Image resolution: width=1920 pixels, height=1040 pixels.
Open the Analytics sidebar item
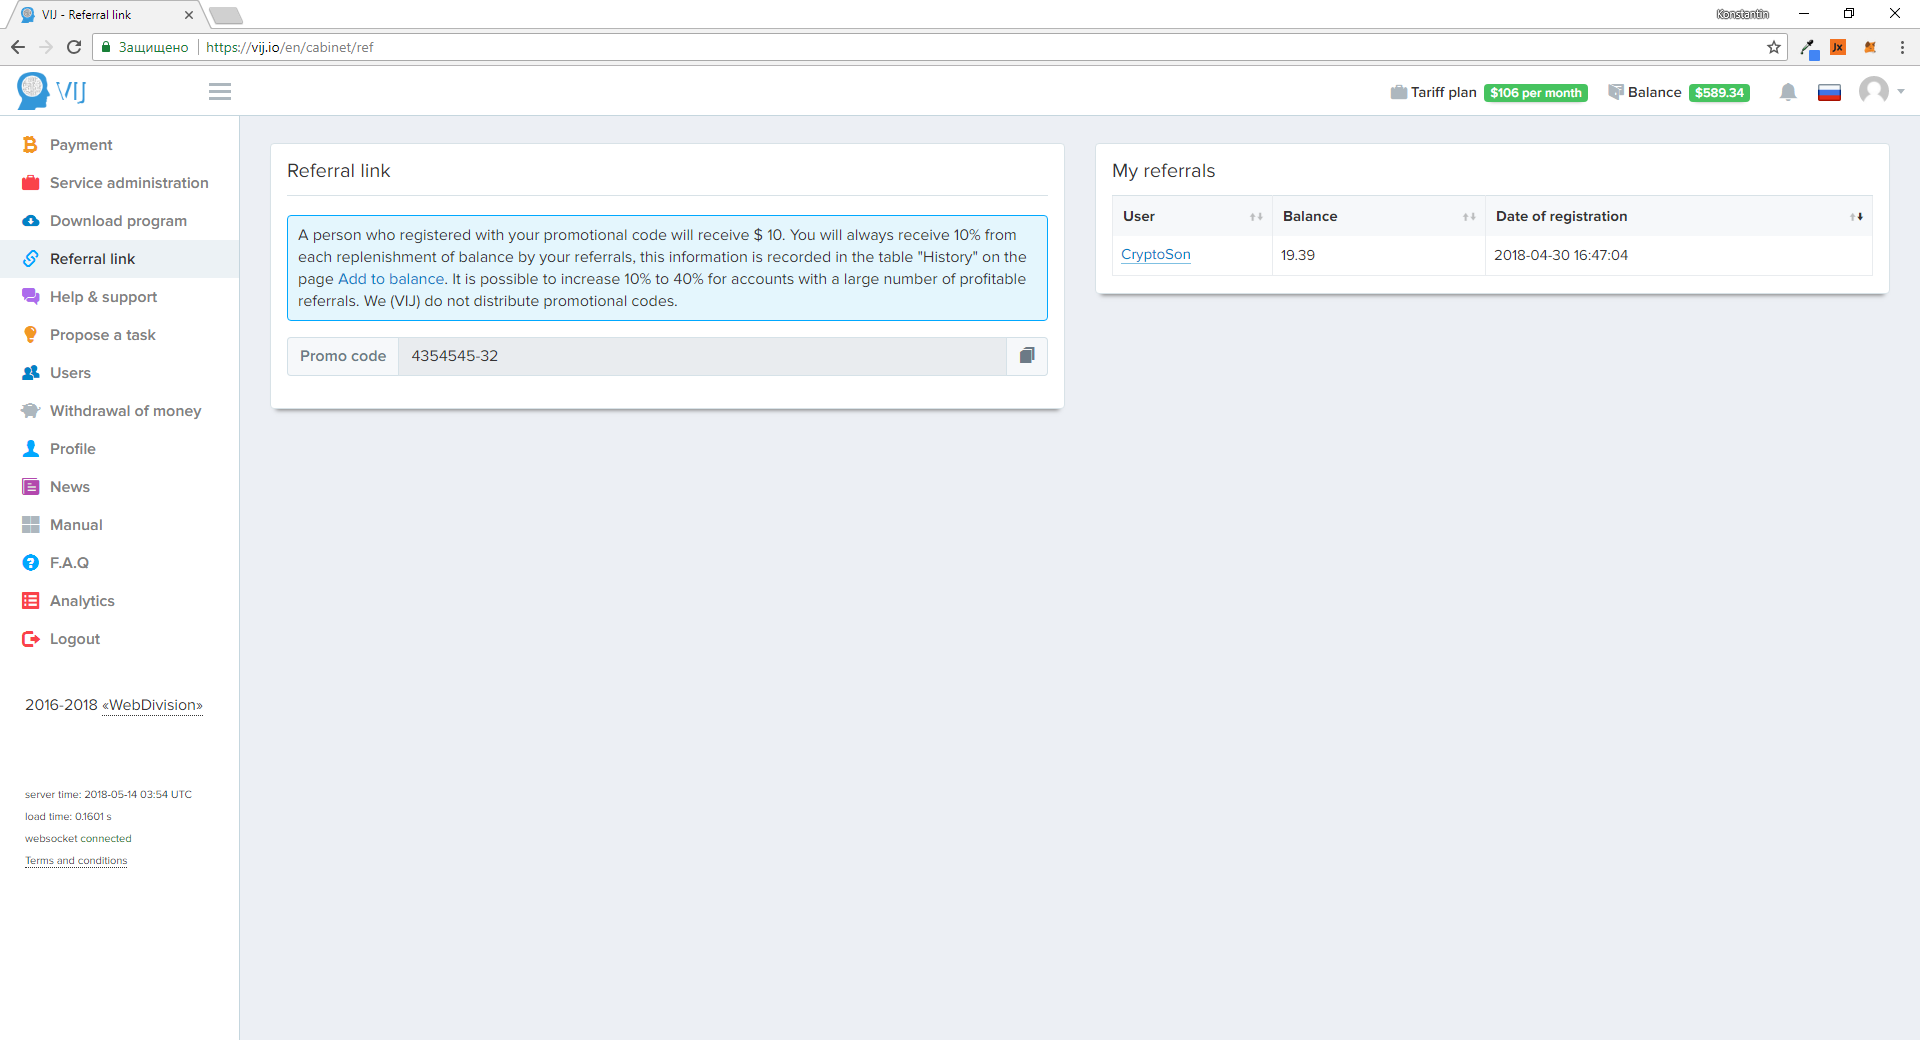point(82,601)
